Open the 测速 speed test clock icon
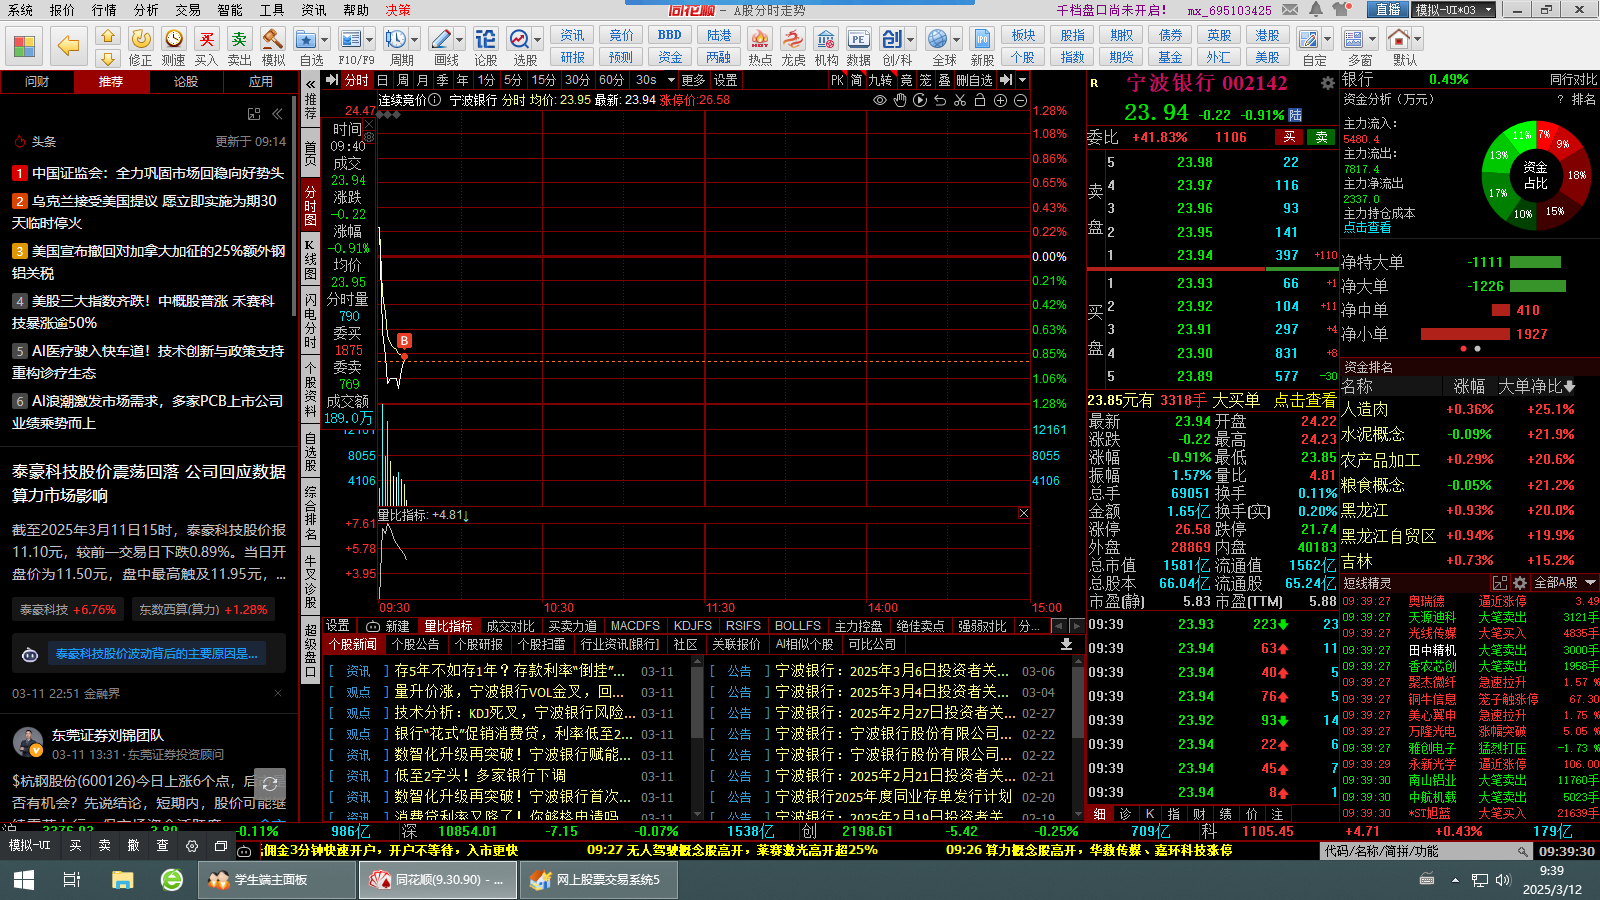The height and width of the screenshot is (900, 1600). [174, 46]
